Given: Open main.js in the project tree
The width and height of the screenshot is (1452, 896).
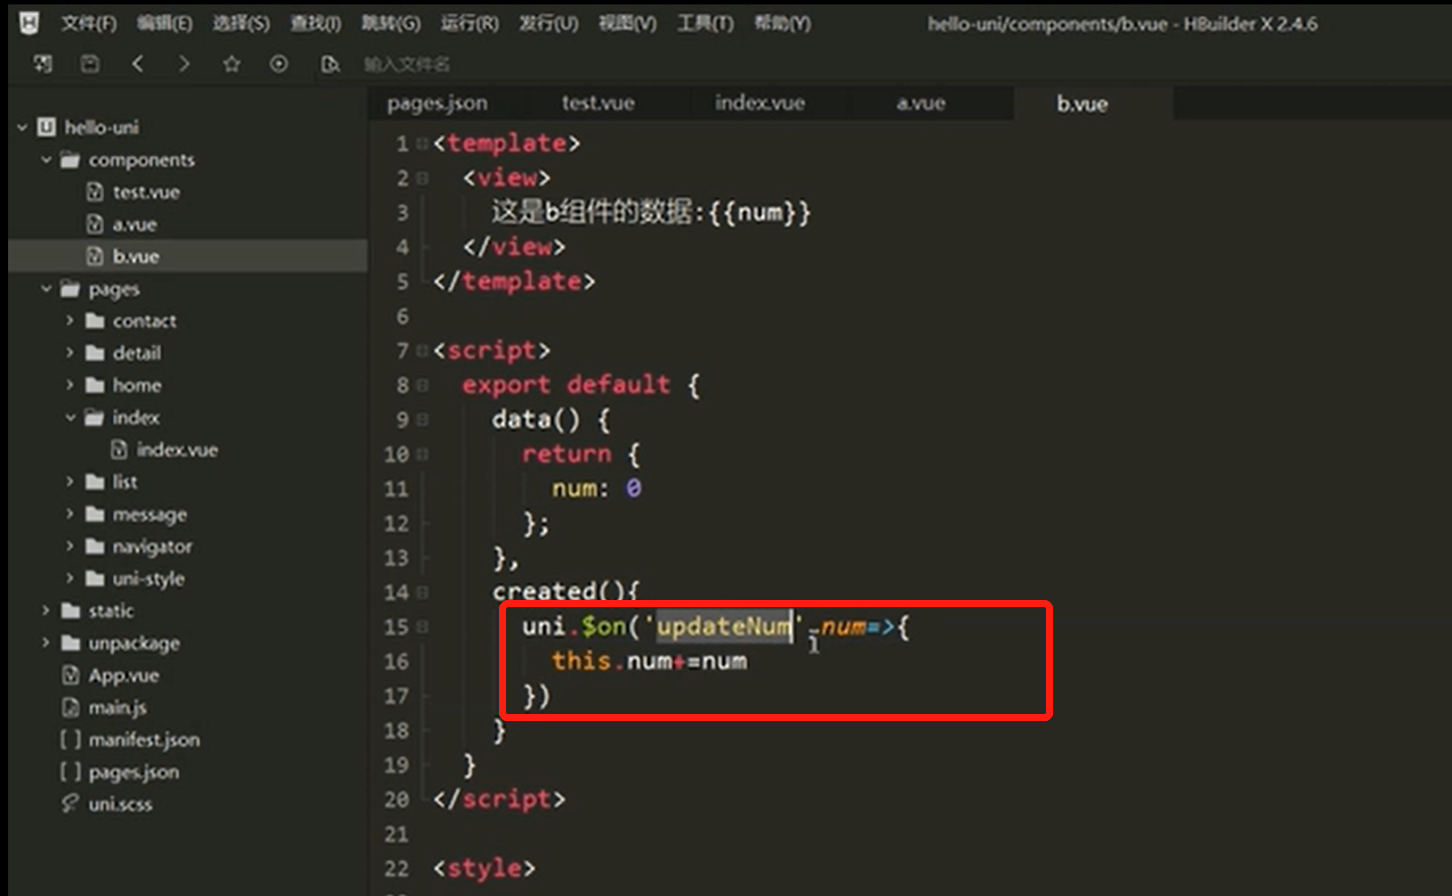Looking at the screenshot, I should (x=117, y=707).
